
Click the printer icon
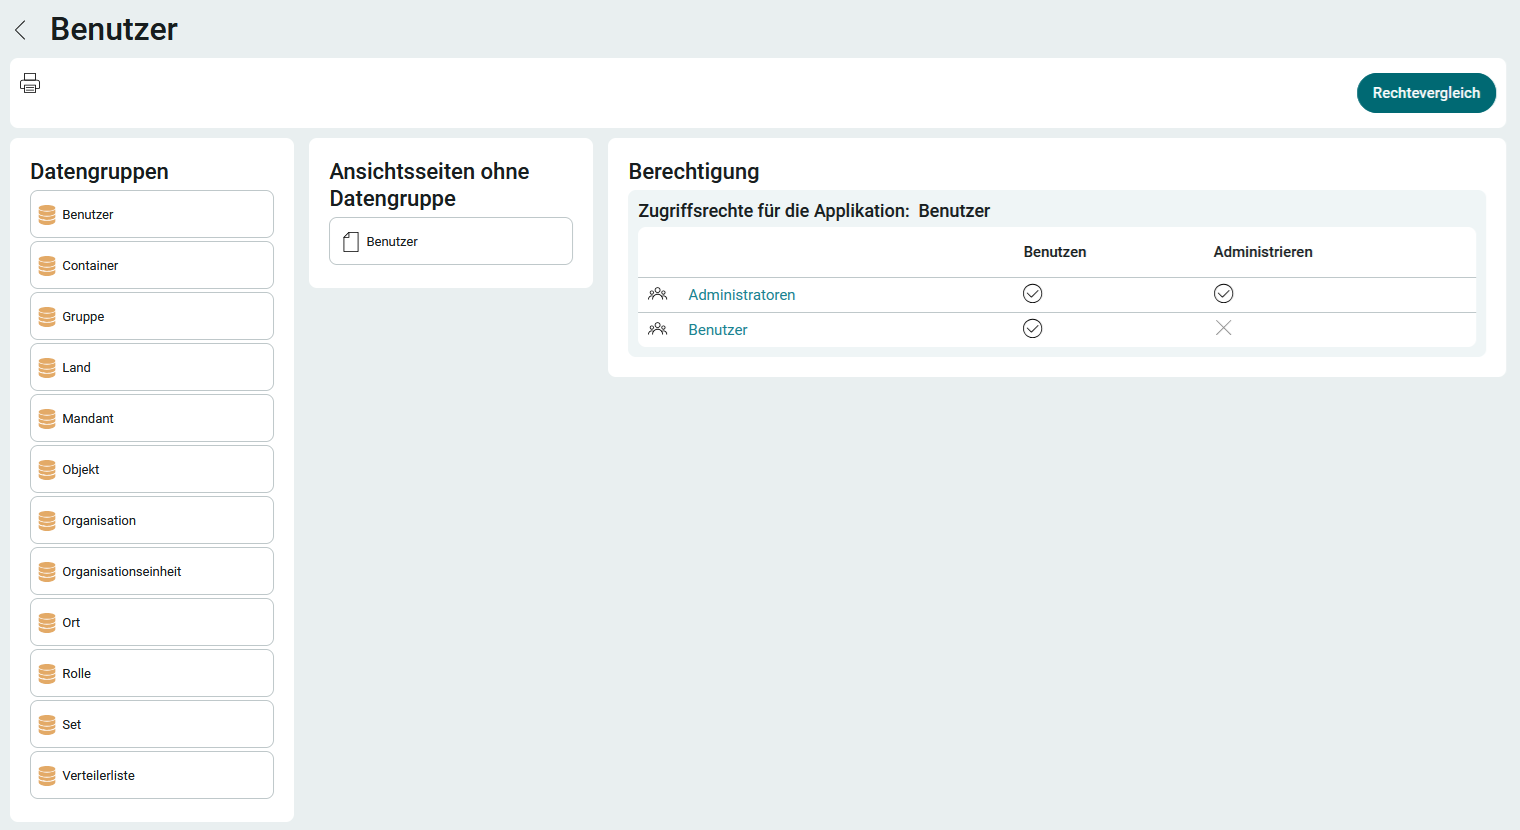(30, 83)
